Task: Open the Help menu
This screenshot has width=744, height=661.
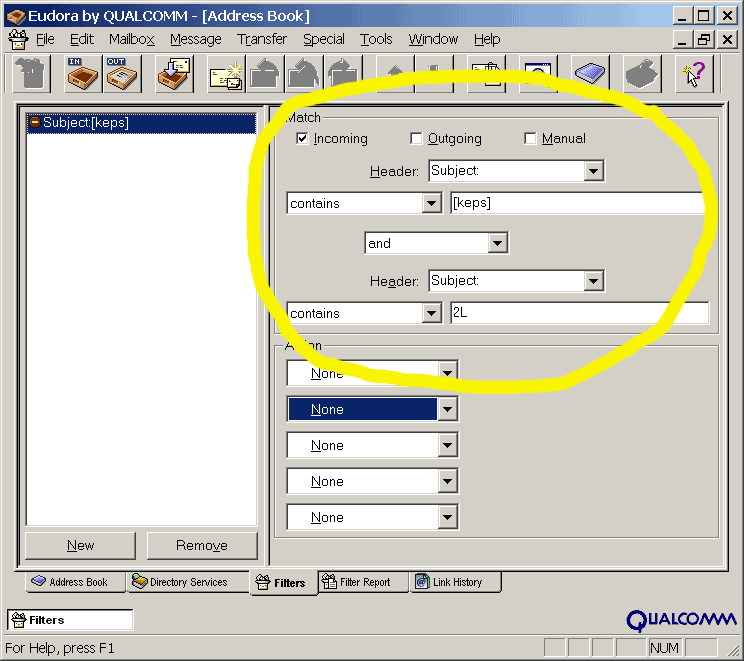Action: tap(487, 39)
